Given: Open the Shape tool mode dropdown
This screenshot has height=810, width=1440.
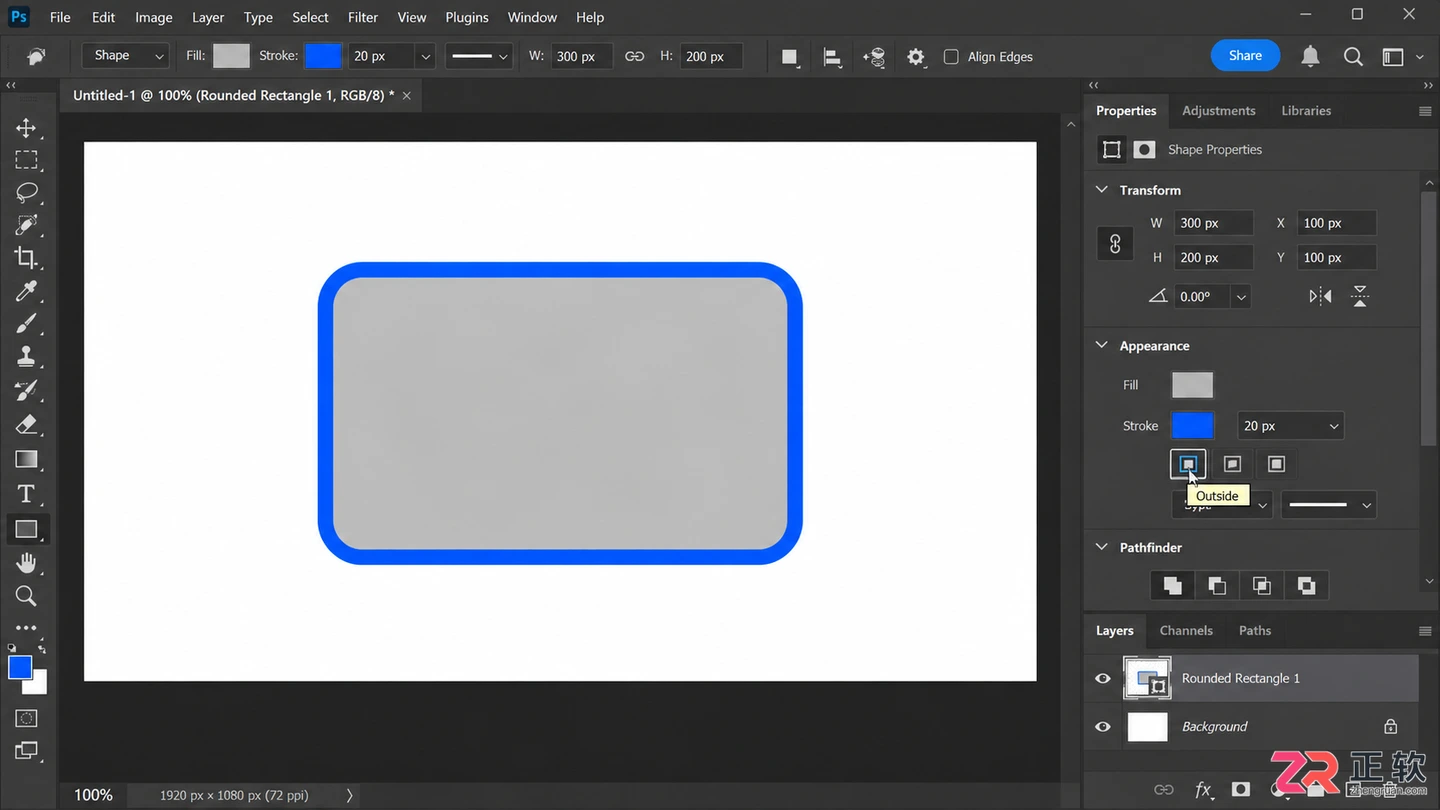Looking at the screenshot, I should (x=126, y=56).
